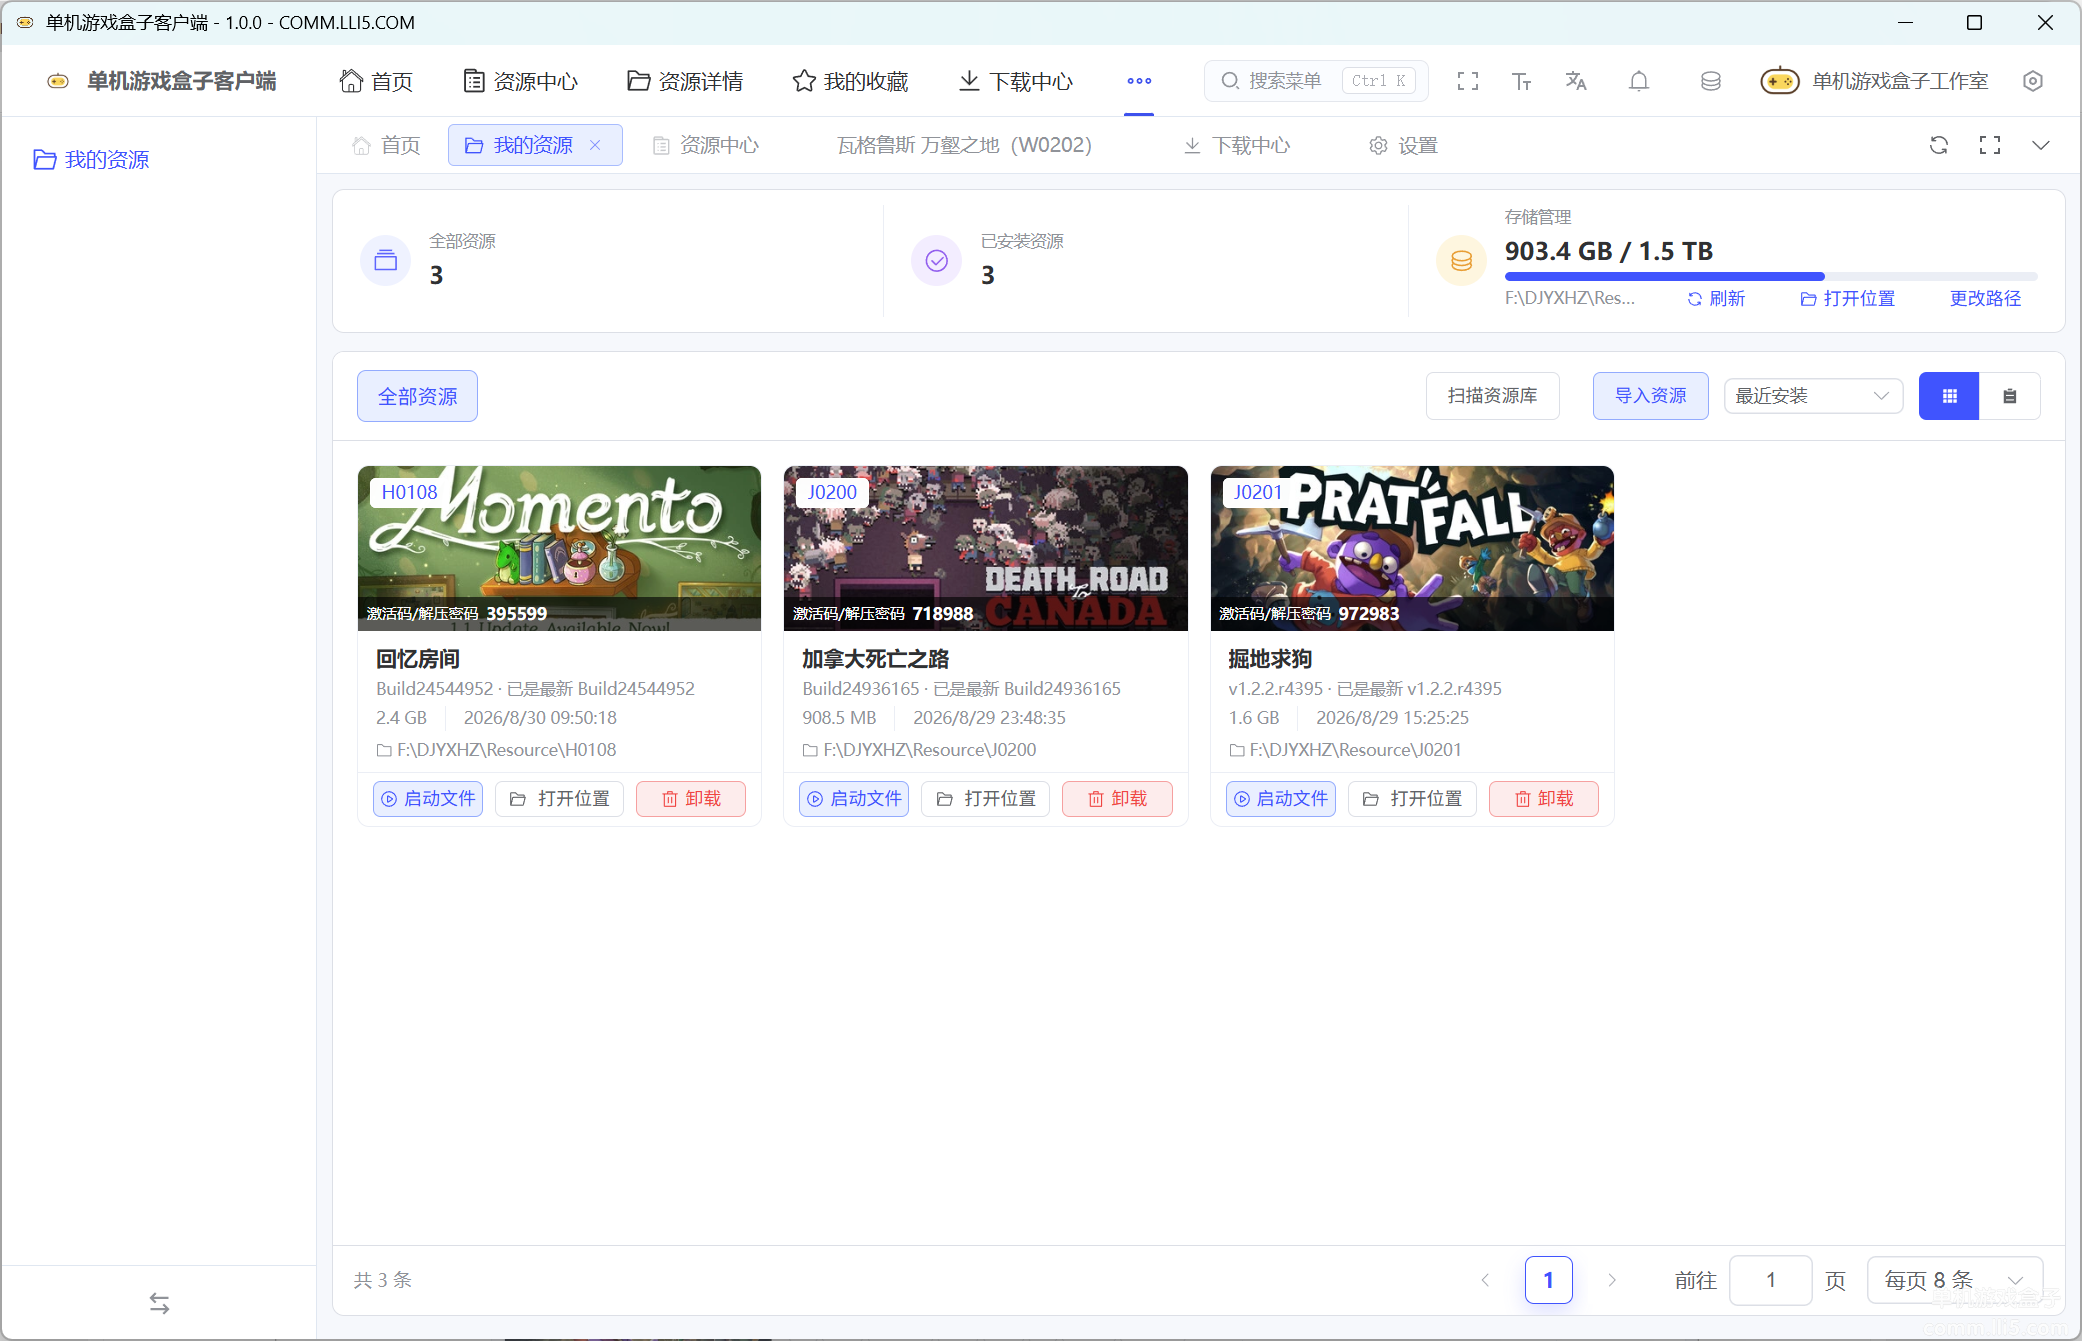The image size is (2082, 1341).
Task: Open the sort dropdown 最近安装
Action: pos(1813,396)
